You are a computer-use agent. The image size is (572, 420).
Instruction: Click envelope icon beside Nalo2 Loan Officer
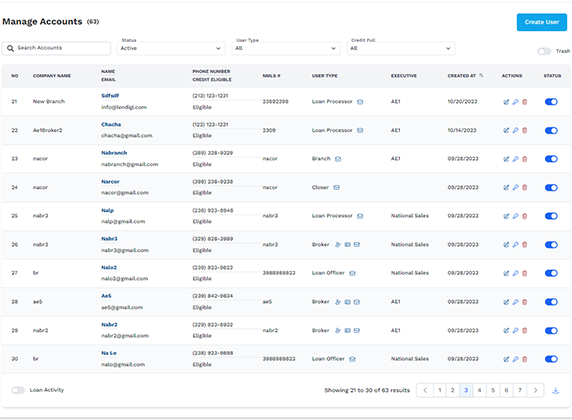(x=352, y=273)
